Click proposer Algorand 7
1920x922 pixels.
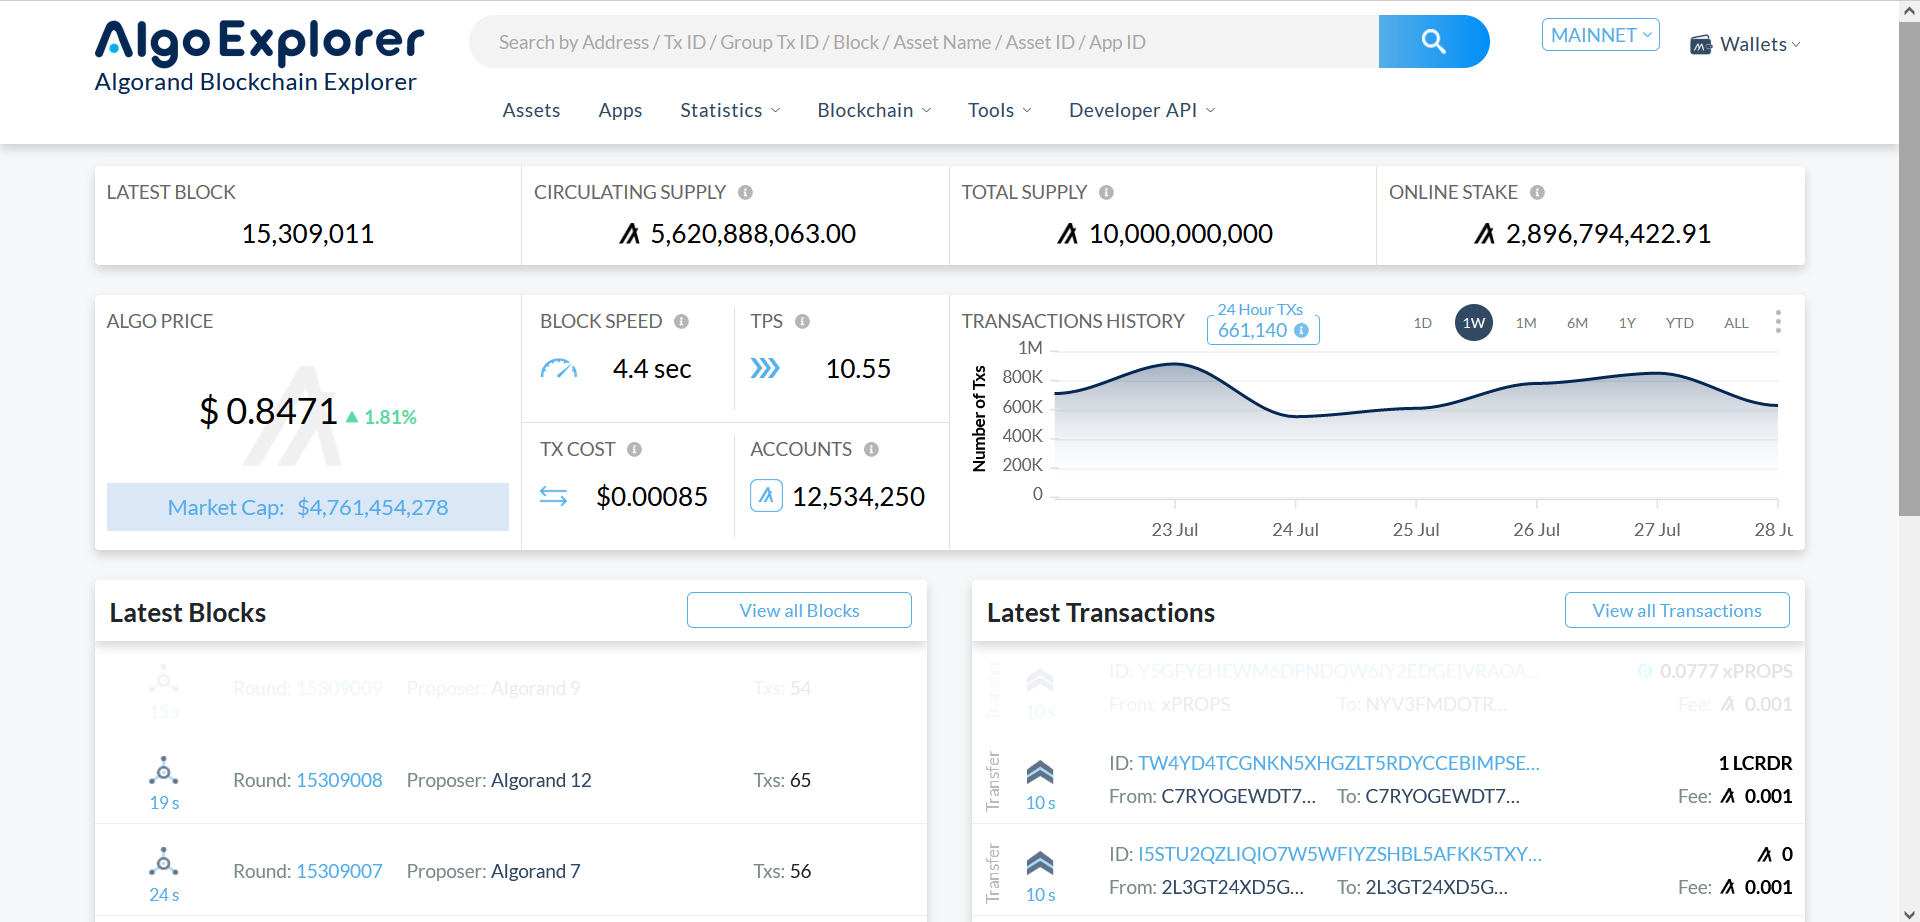535,871
